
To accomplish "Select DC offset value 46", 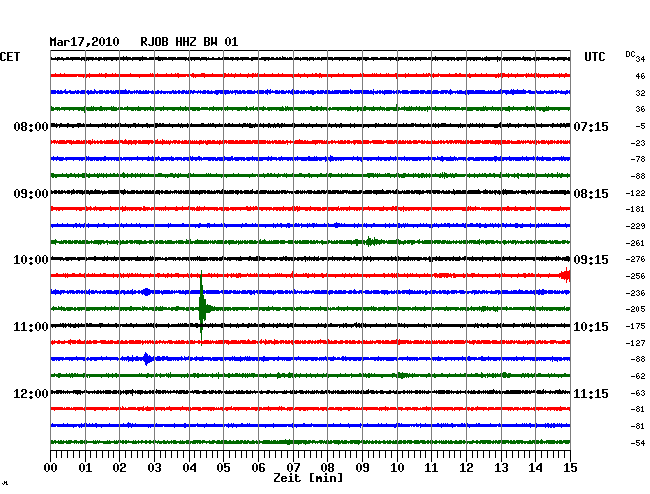I will pos(640,76).
